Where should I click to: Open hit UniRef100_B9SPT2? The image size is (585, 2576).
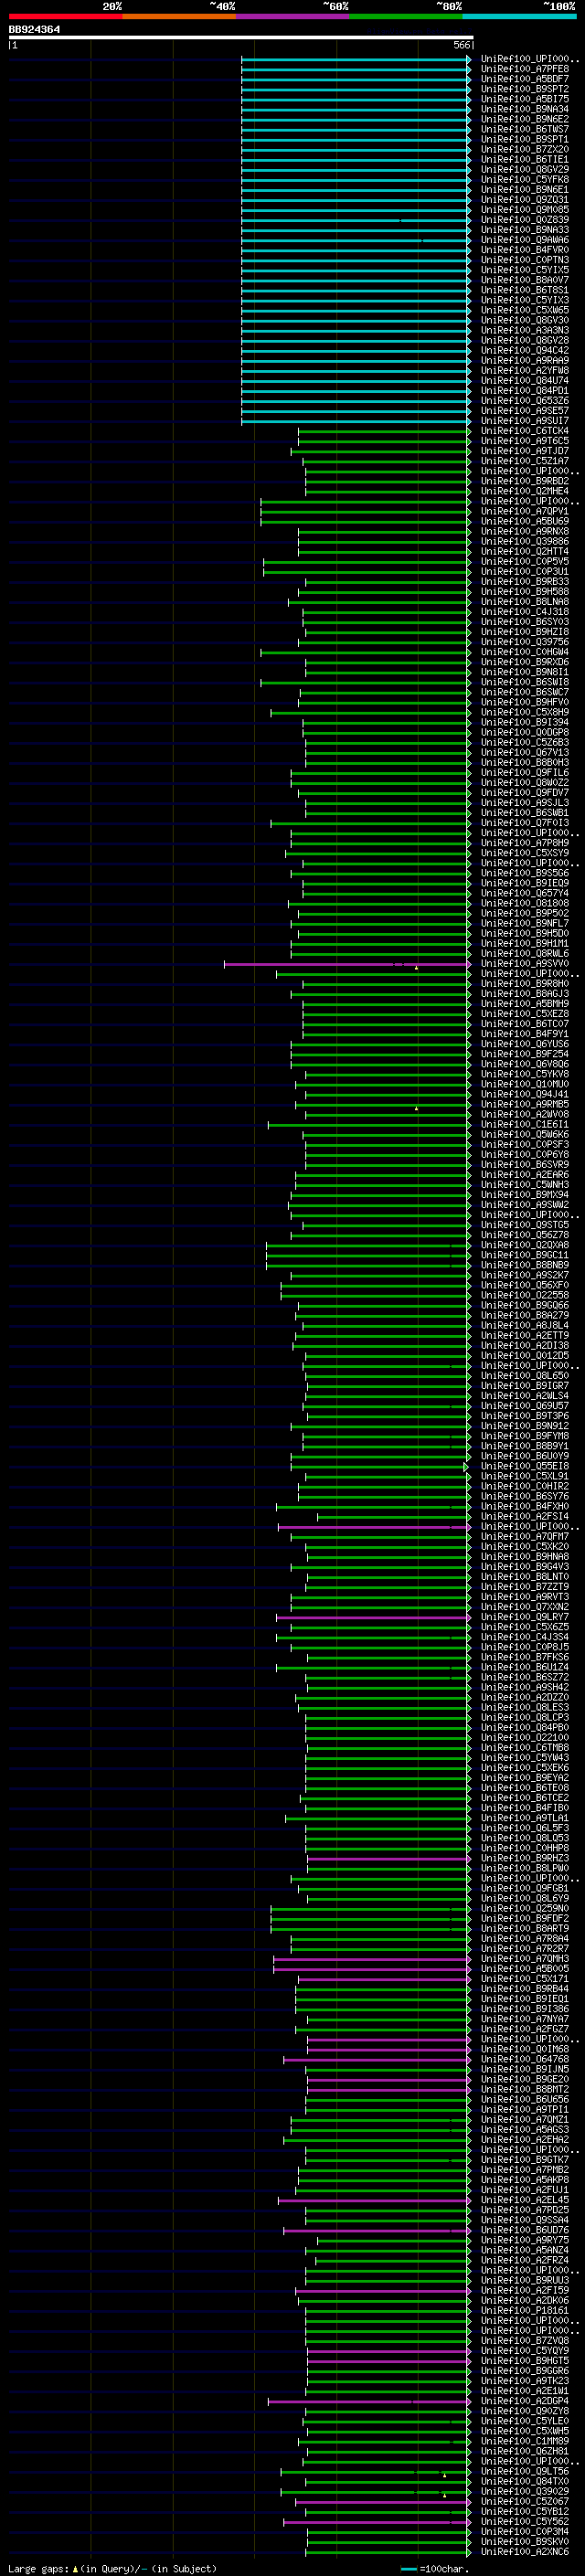524,89
